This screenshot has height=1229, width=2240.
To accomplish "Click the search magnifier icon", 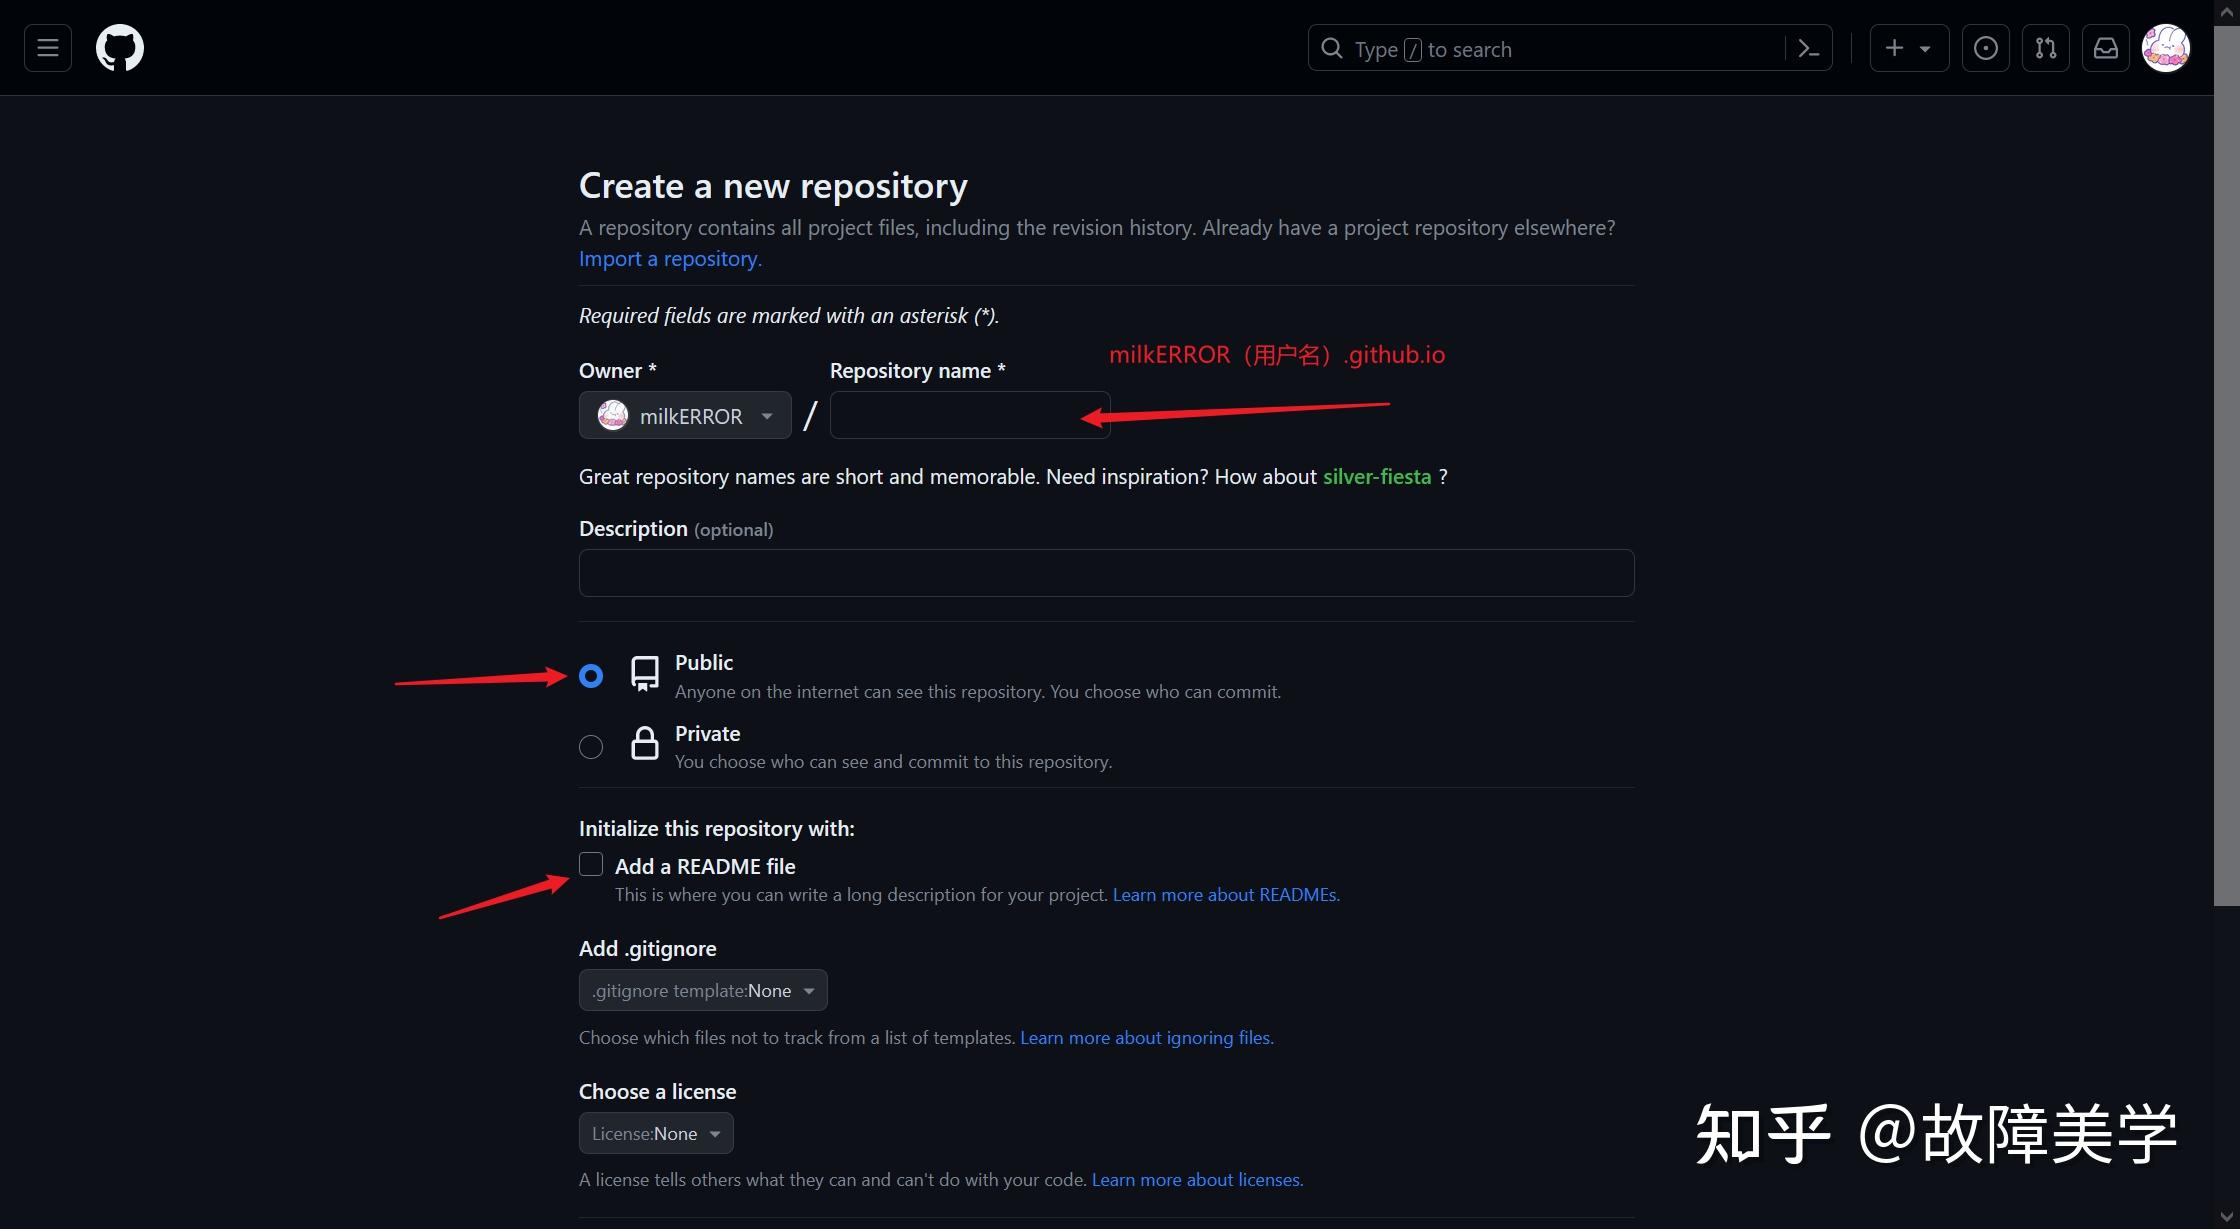I will (1331, 47).
